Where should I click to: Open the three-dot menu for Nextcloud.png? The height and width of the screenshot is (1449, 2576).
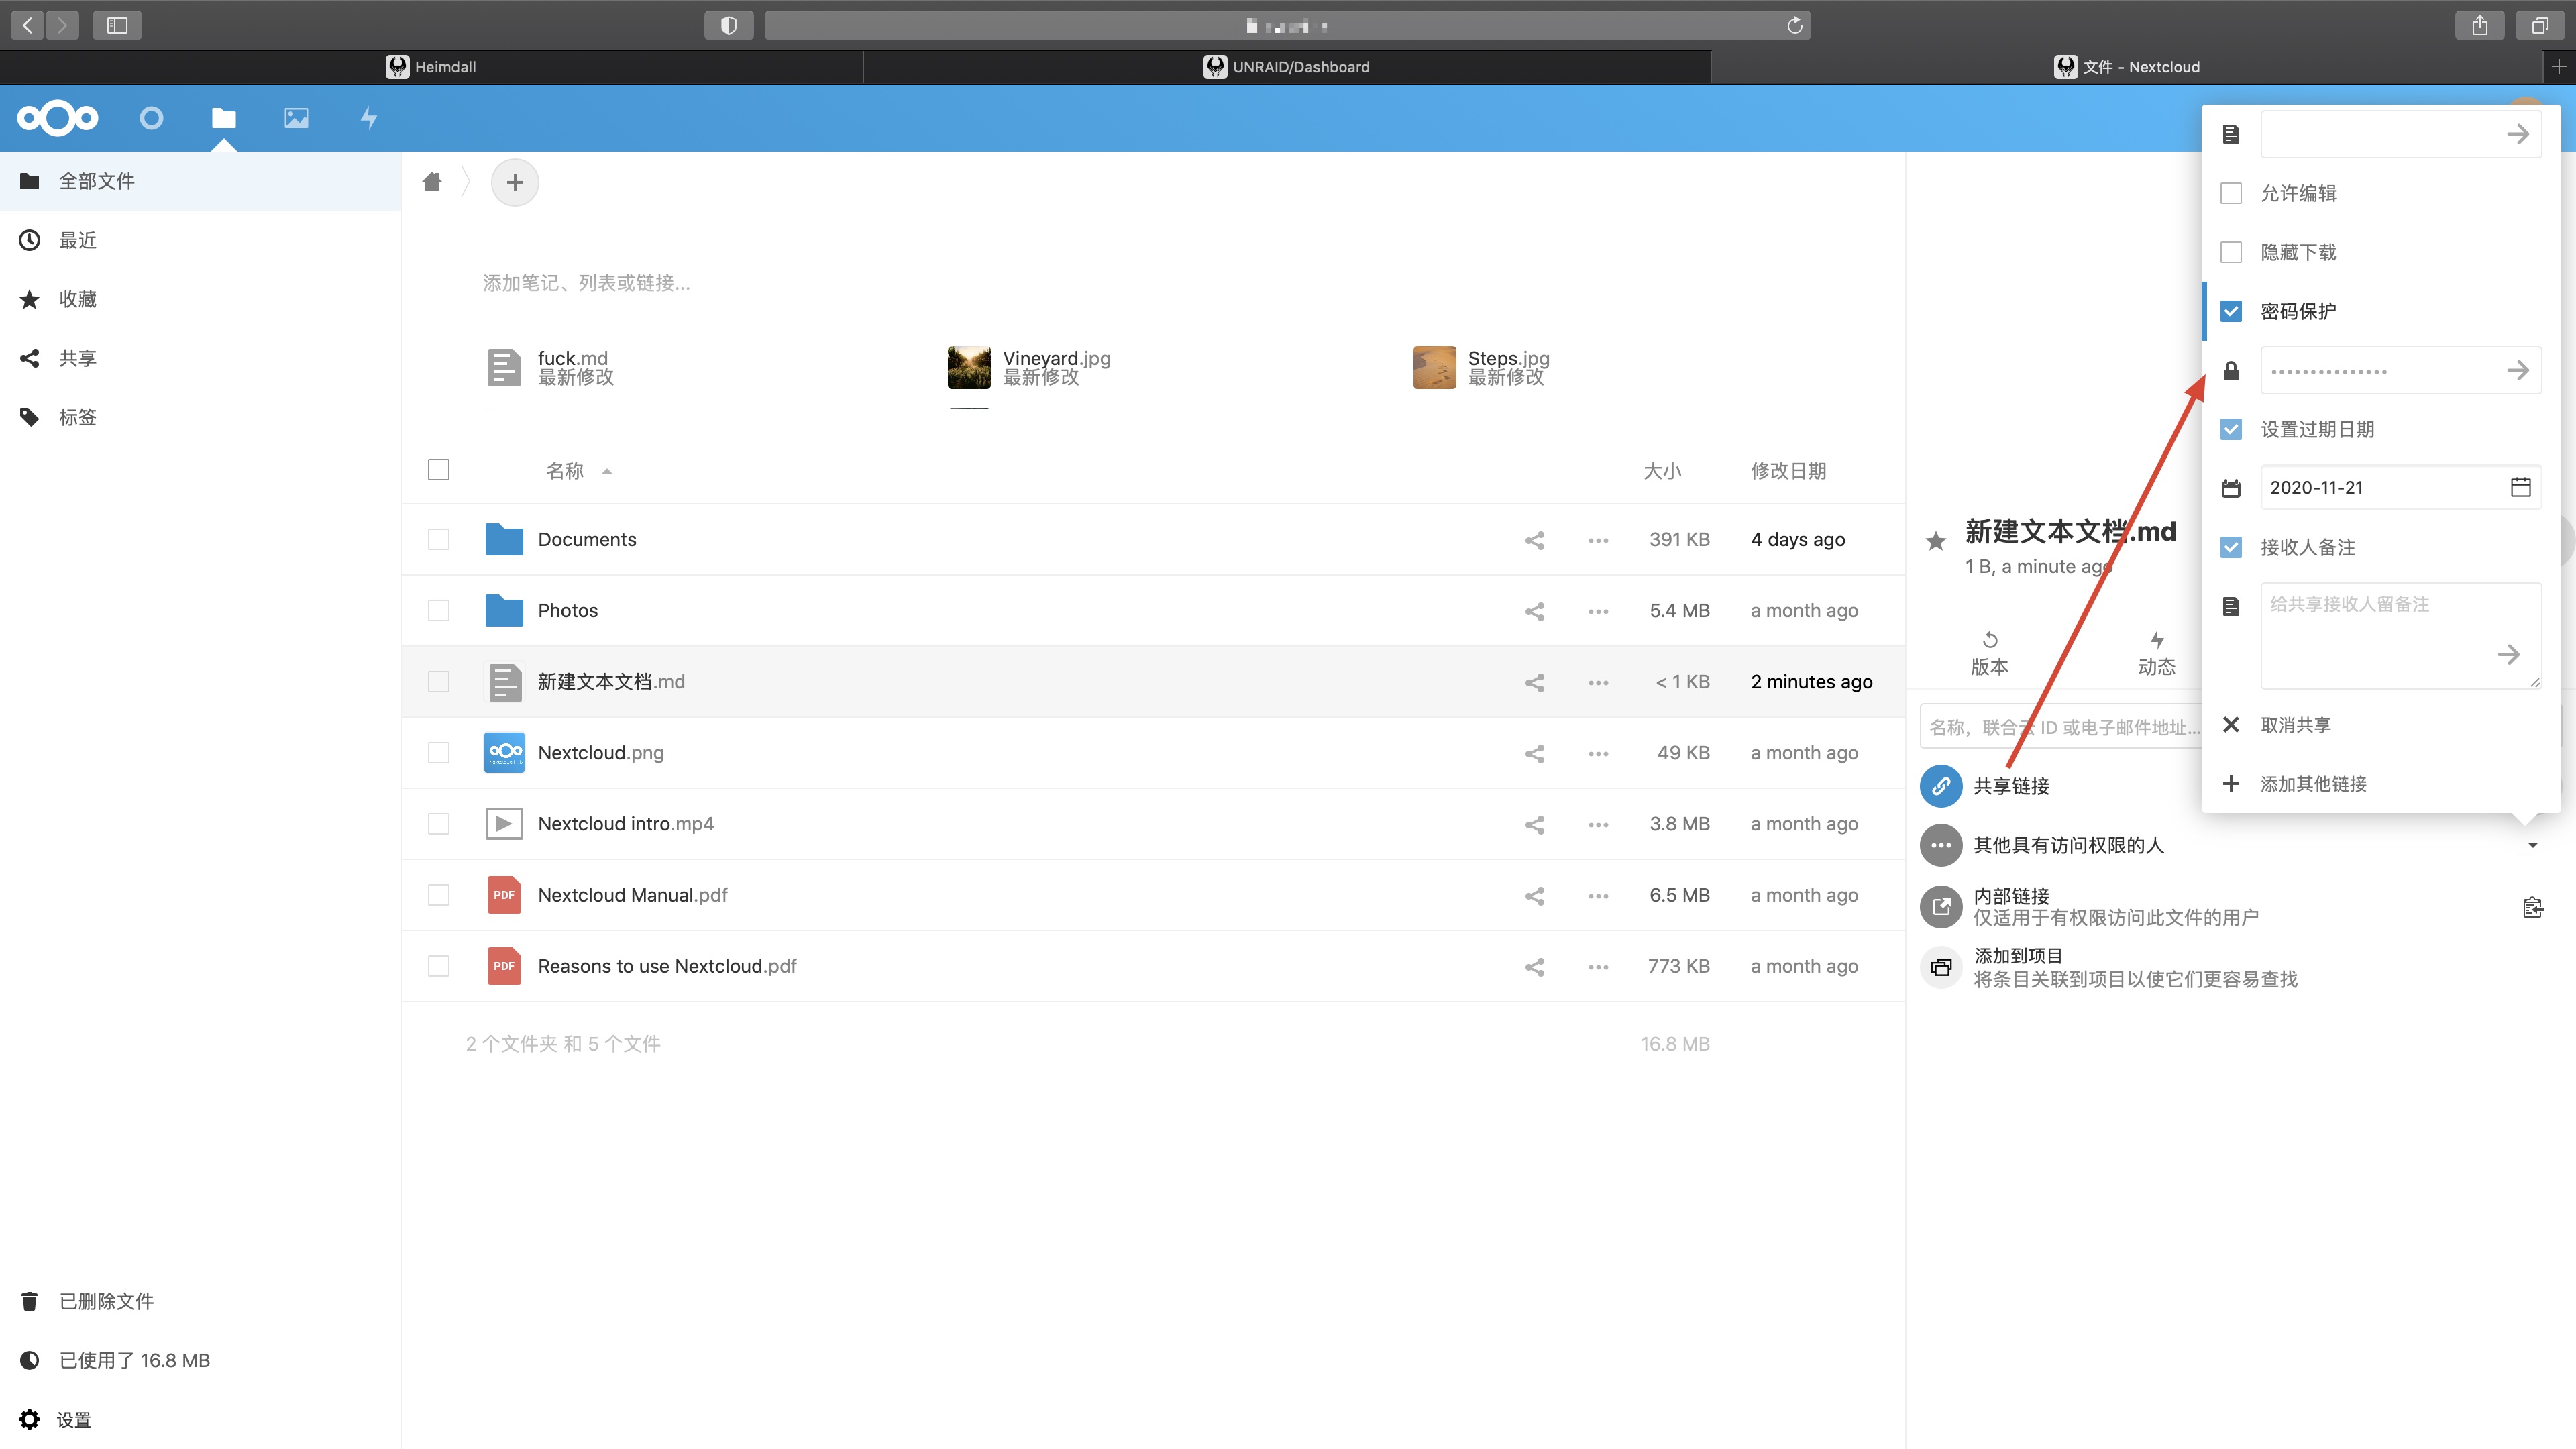(1598, 753)
